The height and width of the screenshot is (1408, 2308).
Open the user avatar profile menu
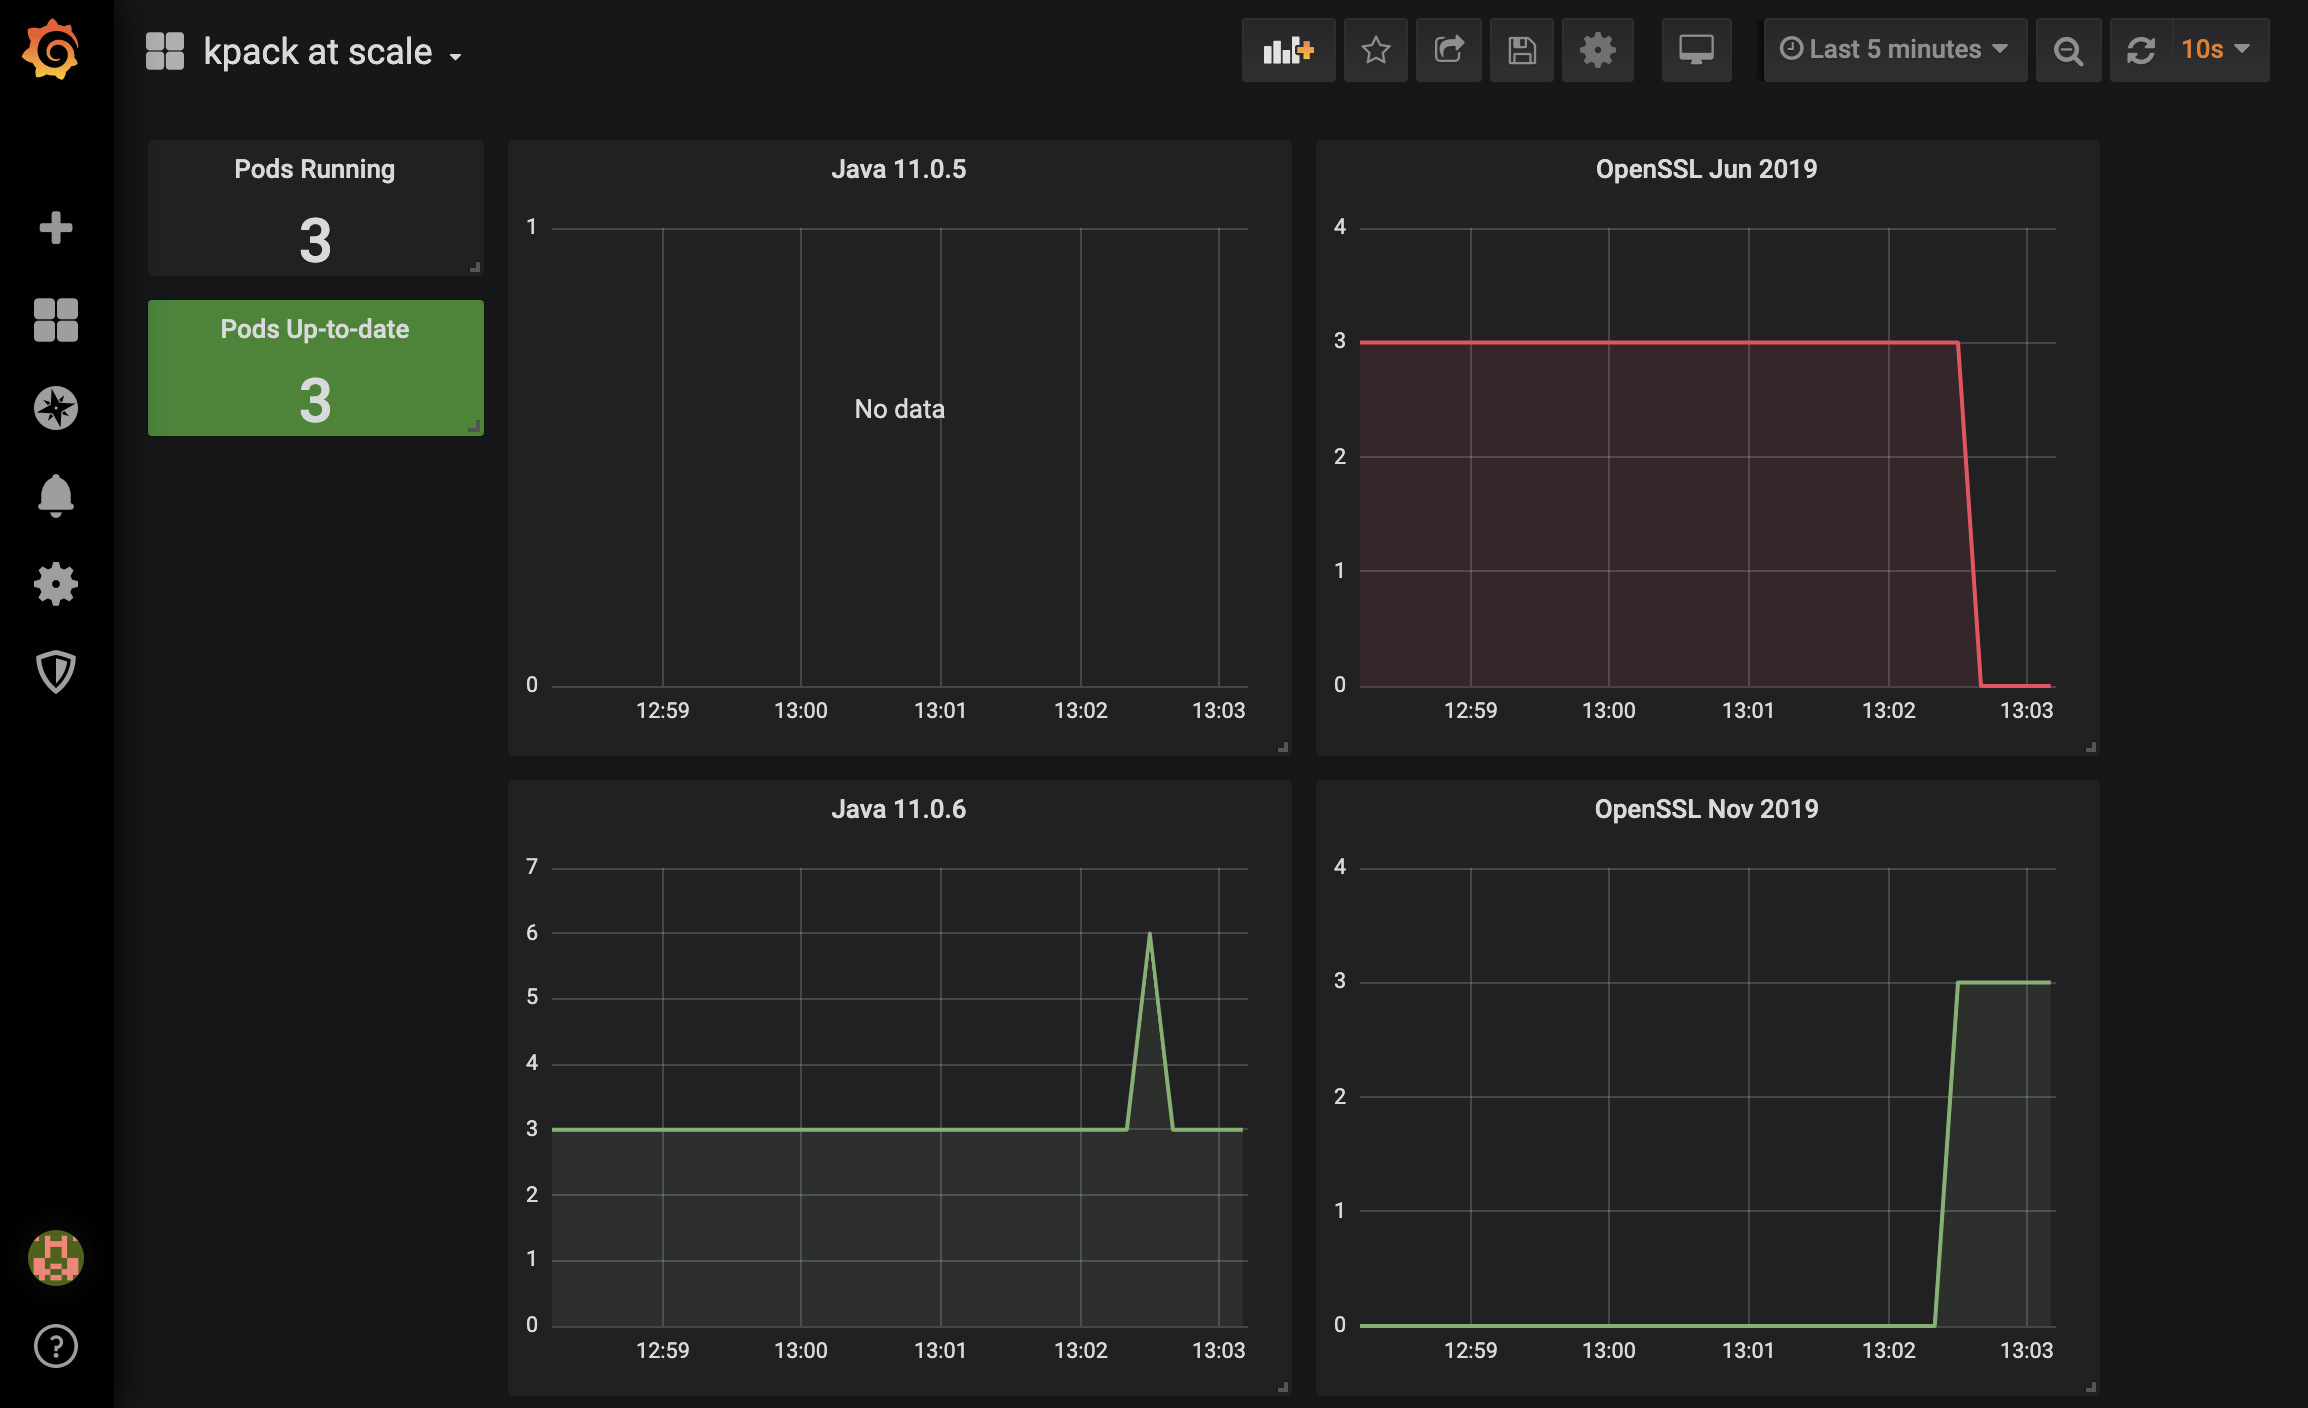click(x=56, y=1257)
